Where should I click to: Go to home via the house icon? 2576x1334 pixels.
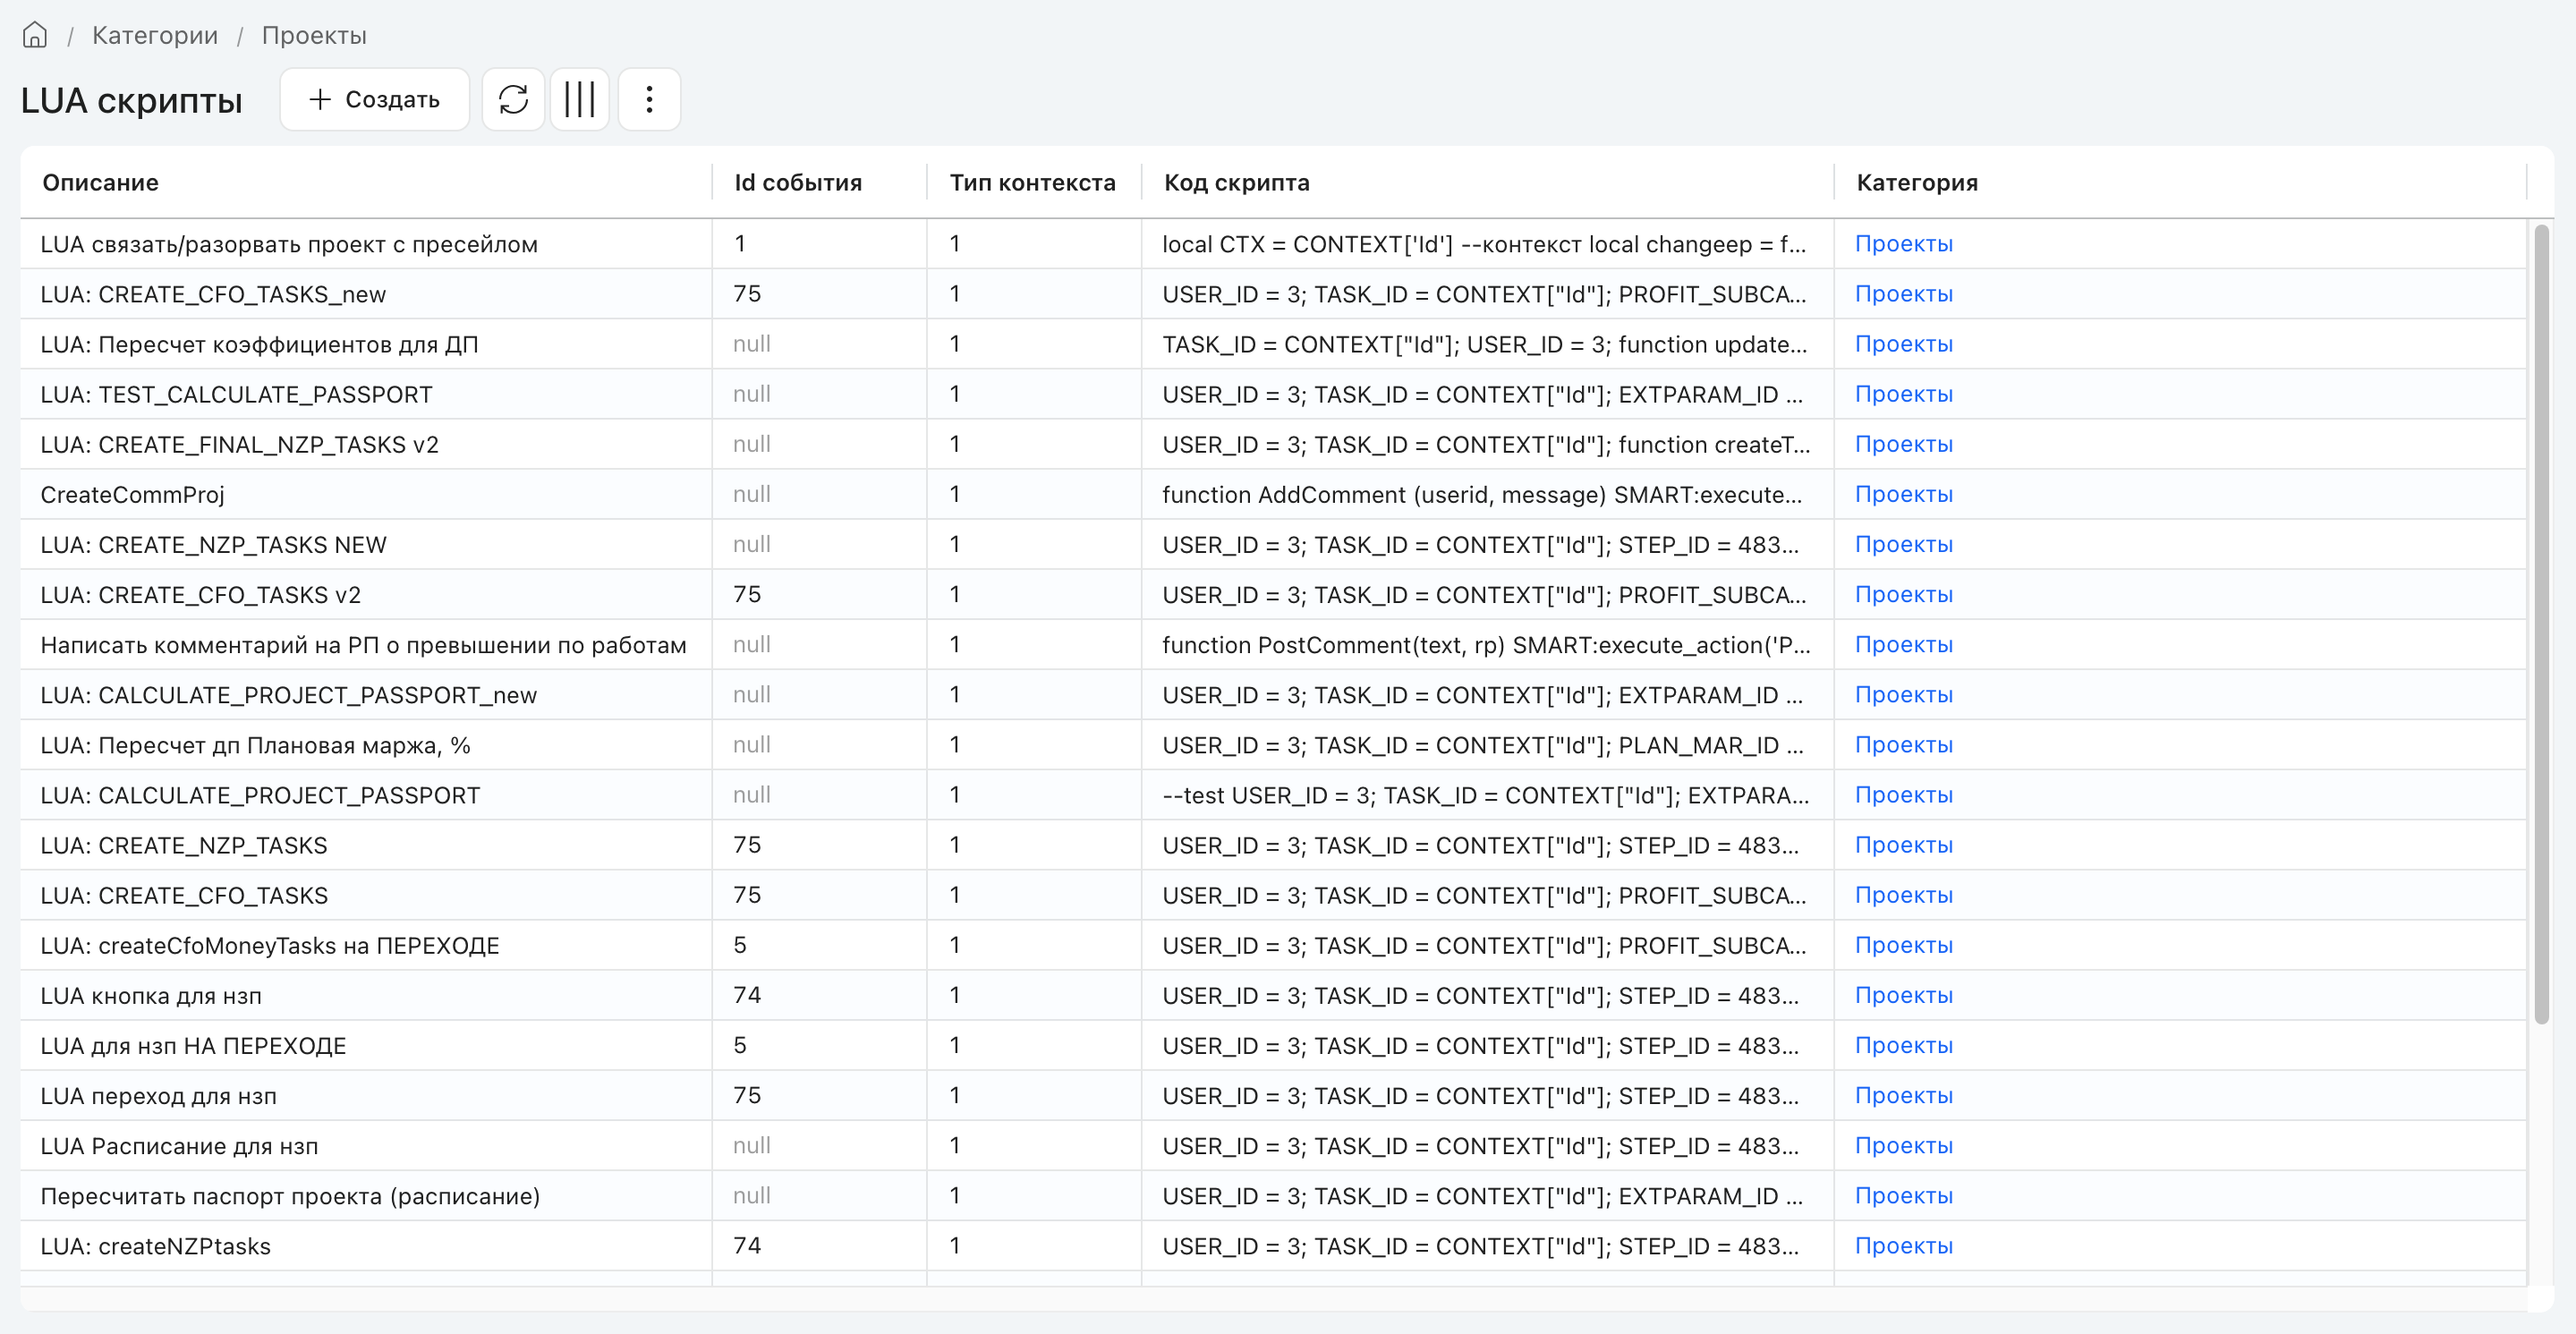click(x=35, y=35)
